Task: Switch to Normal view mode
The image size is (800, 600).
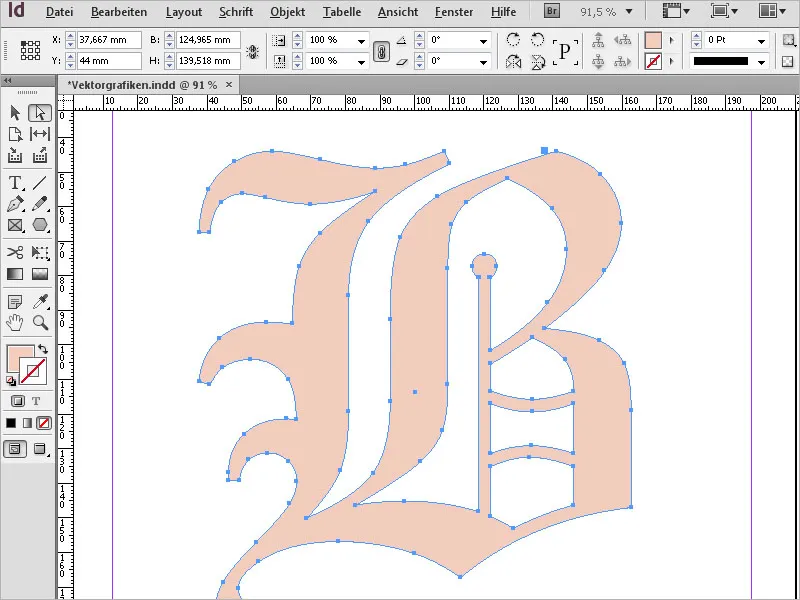Action: coord(15,449)
